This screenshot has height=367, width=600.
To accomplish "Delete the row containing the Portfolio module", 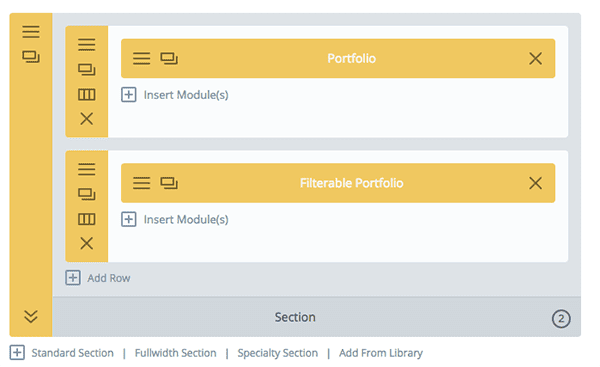I will coord(86,119).
